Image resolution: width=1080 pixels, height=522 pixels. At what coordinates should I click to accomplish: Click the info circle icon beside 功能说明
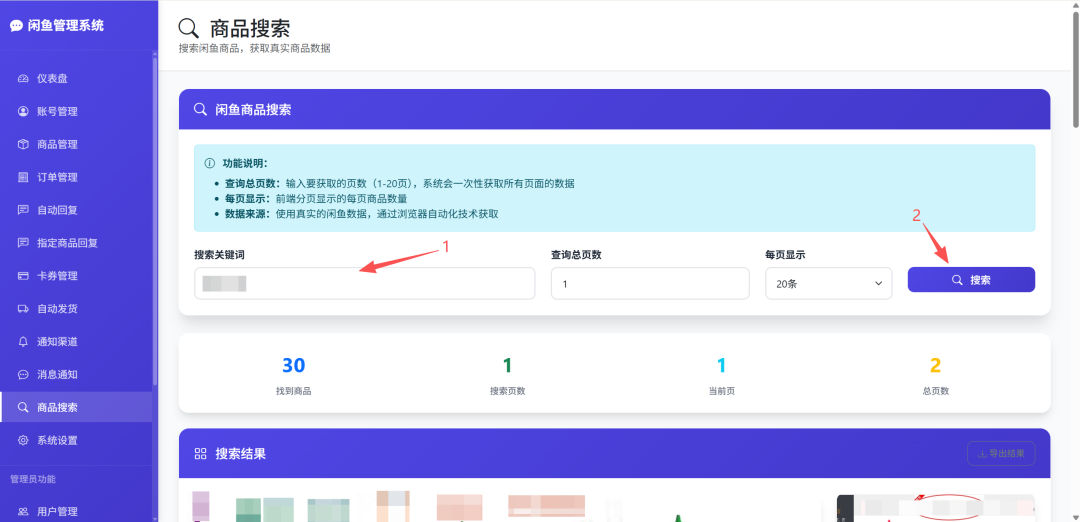coord(209,164)
